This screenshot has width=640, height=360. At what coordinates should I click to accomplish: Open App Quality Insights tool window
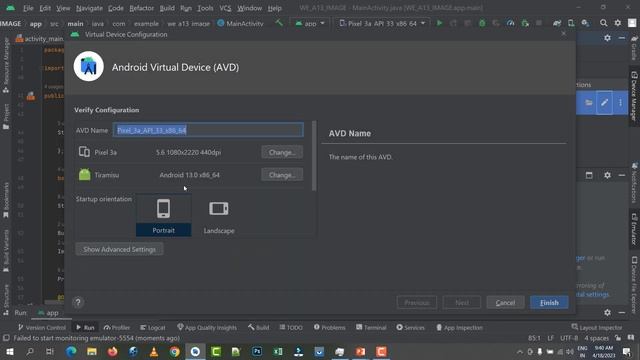tap(207, 327)
